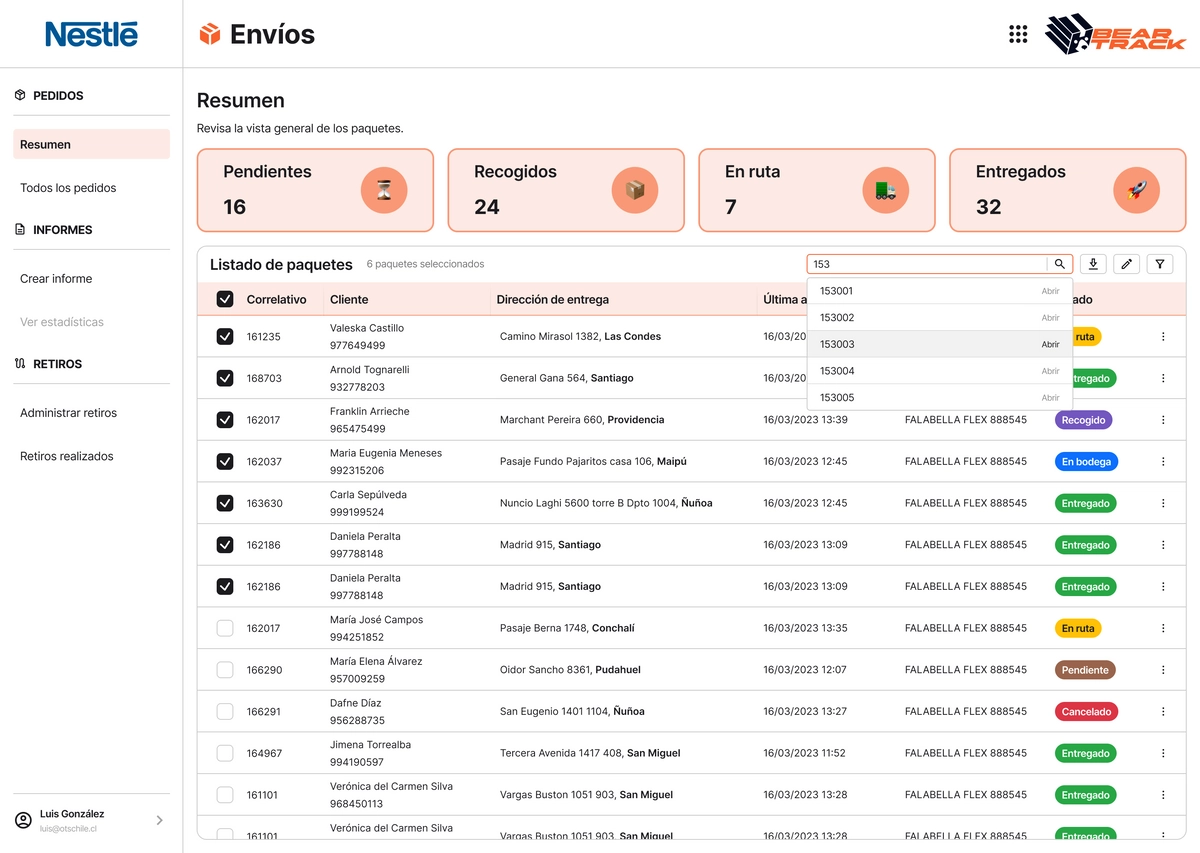Uncheck the Arnold Tognarelli row checkbox

coord(225,378)
